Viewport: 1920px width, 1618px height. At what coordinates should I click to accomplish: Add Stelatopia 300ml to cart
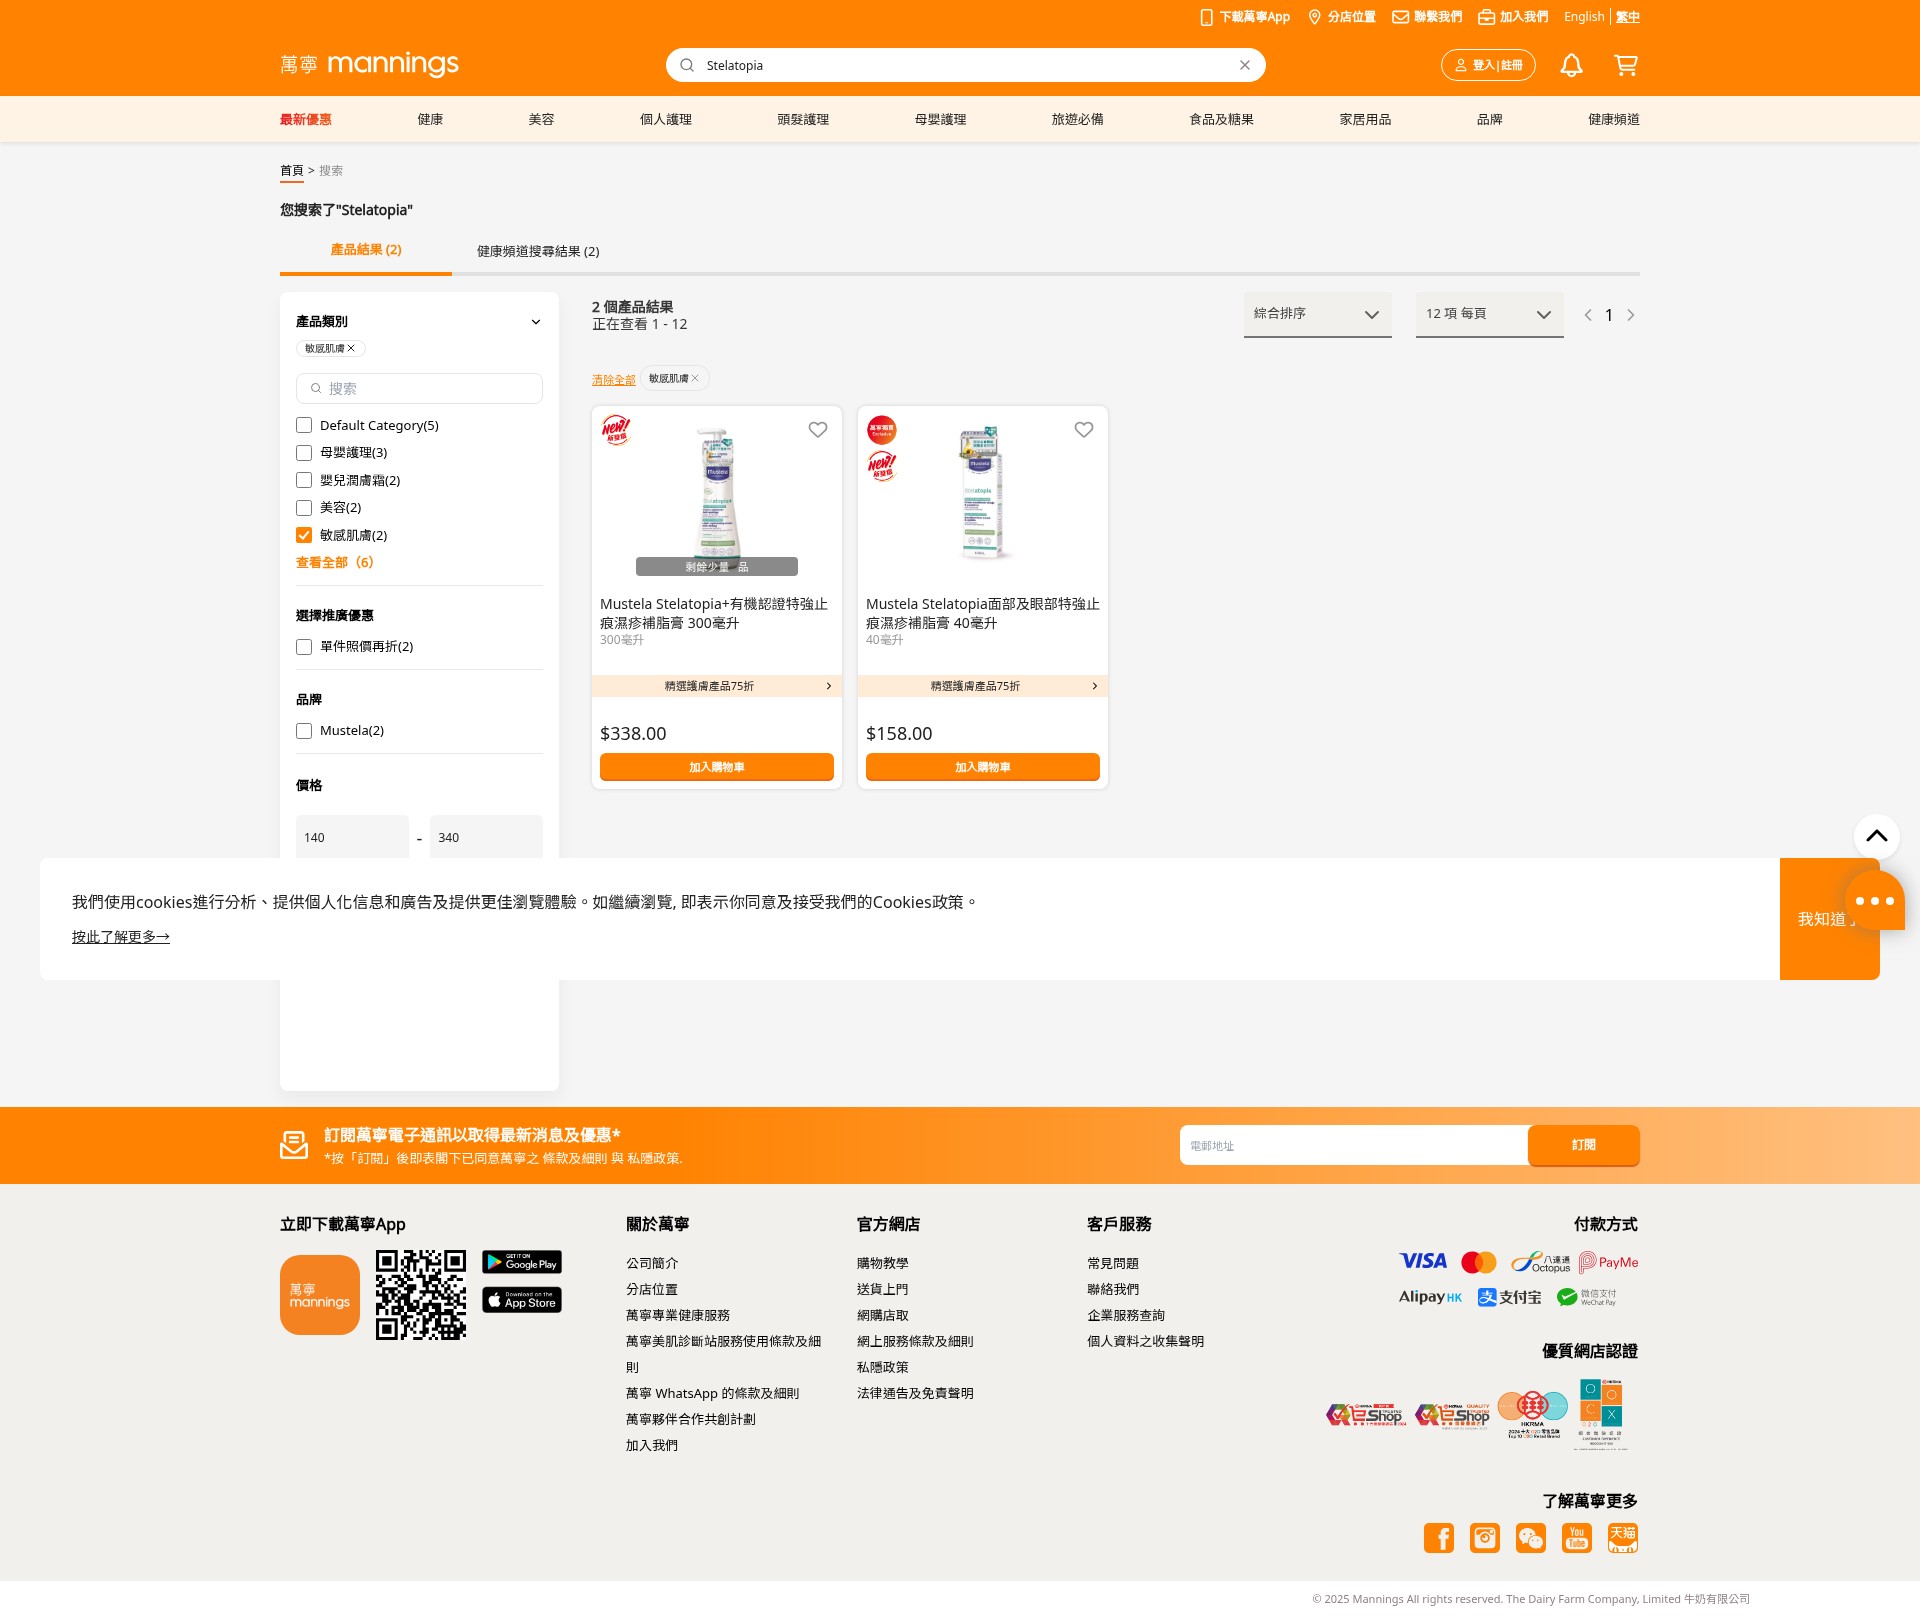717,767
